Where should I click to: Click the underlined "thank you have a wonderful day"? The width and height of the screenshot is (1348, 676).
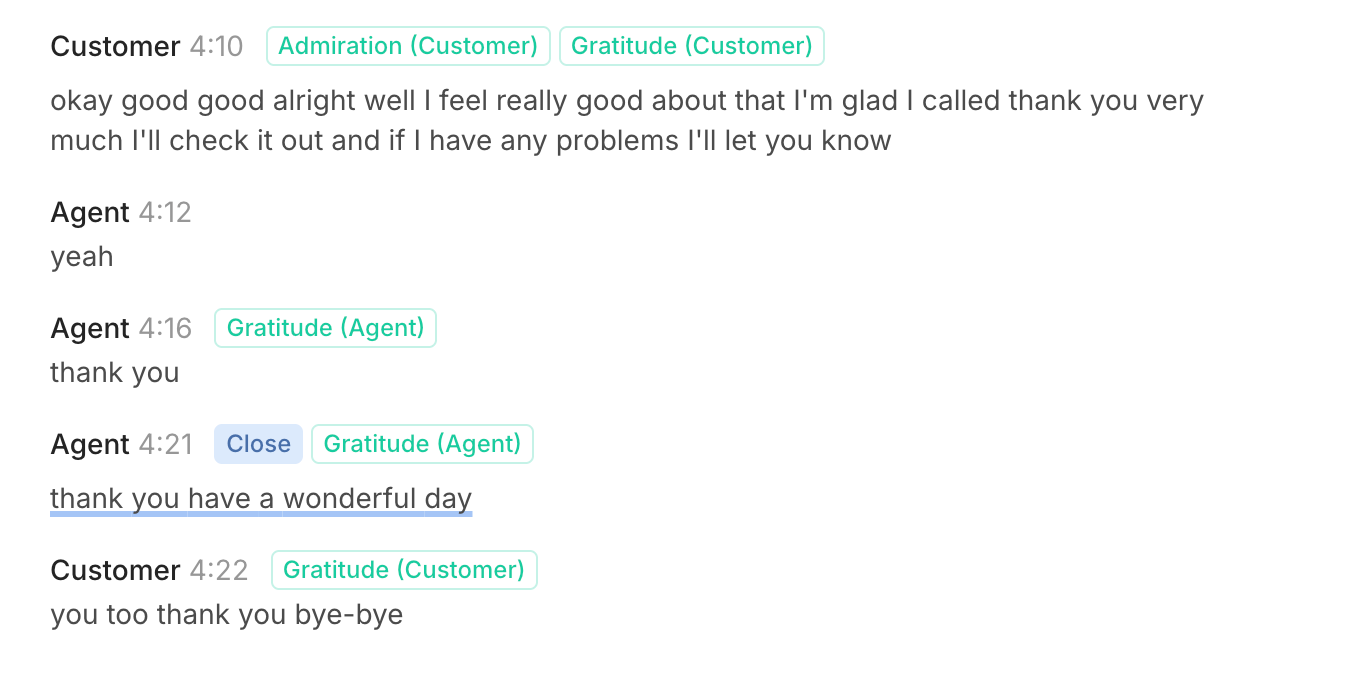(261, 498)
